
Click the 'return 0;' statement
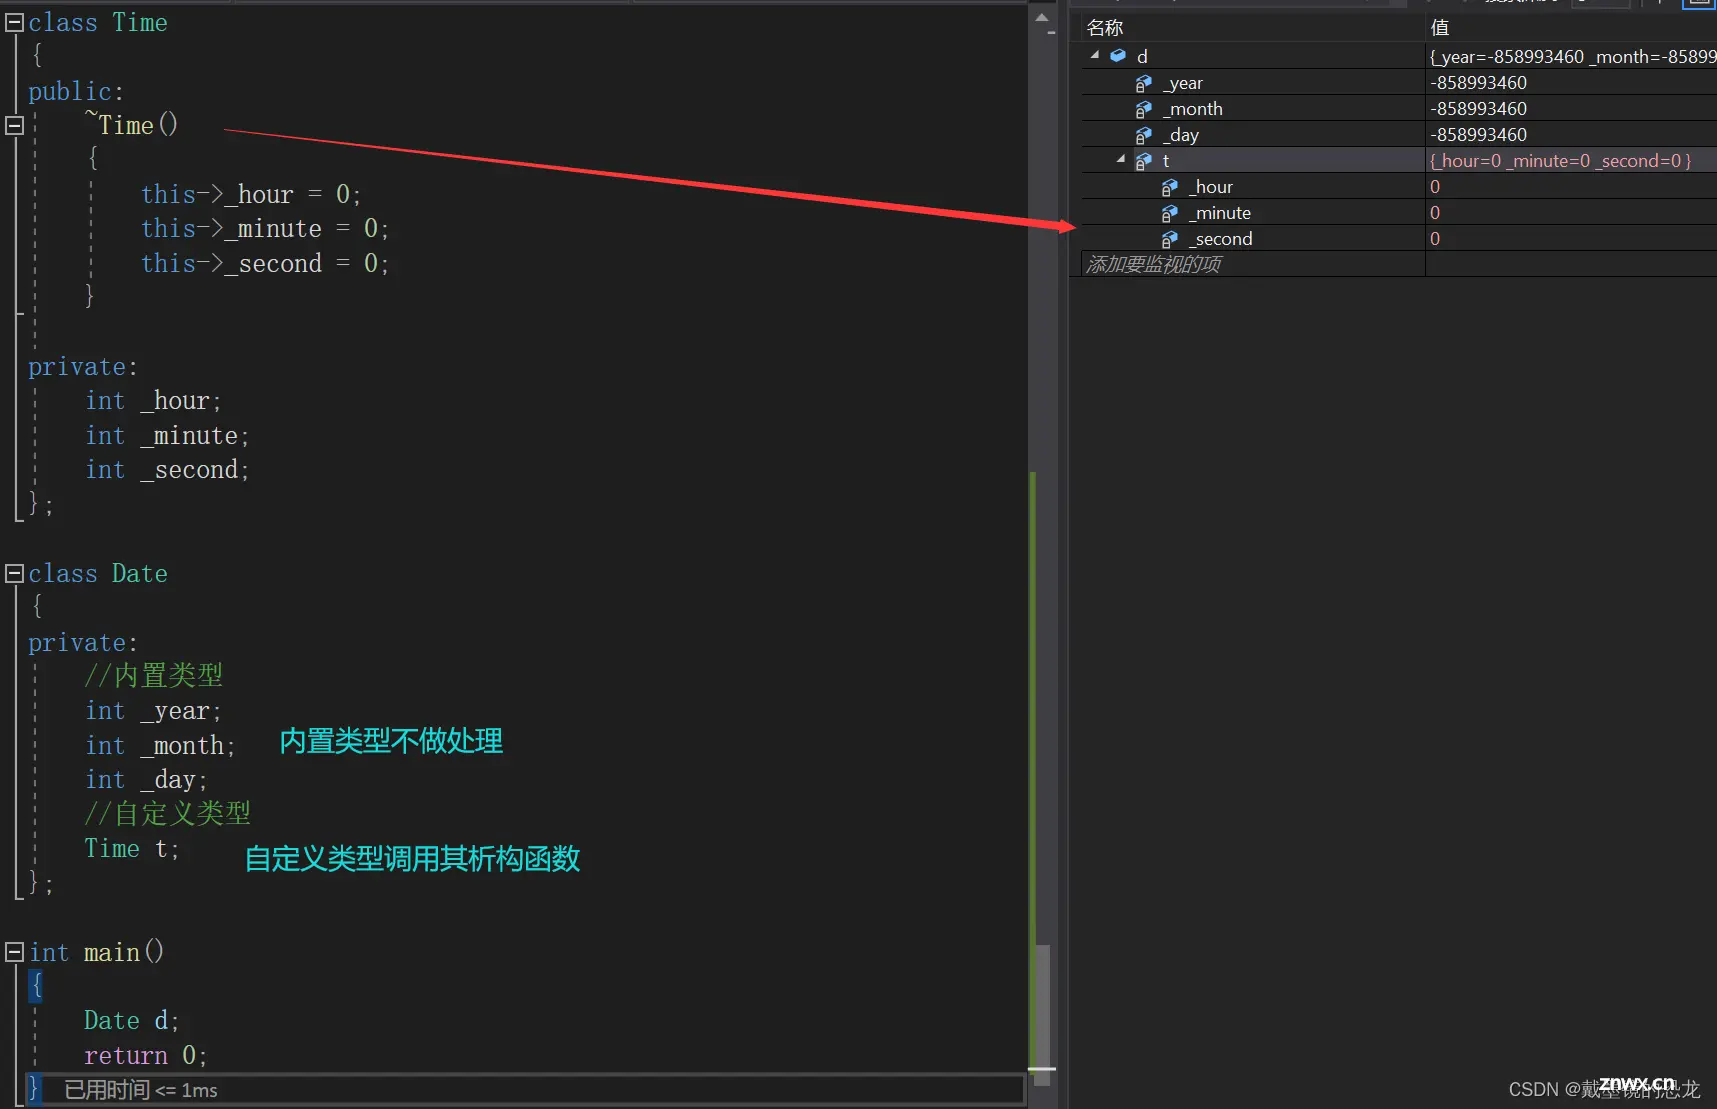pyautogui.click(x=146, y=1056)
